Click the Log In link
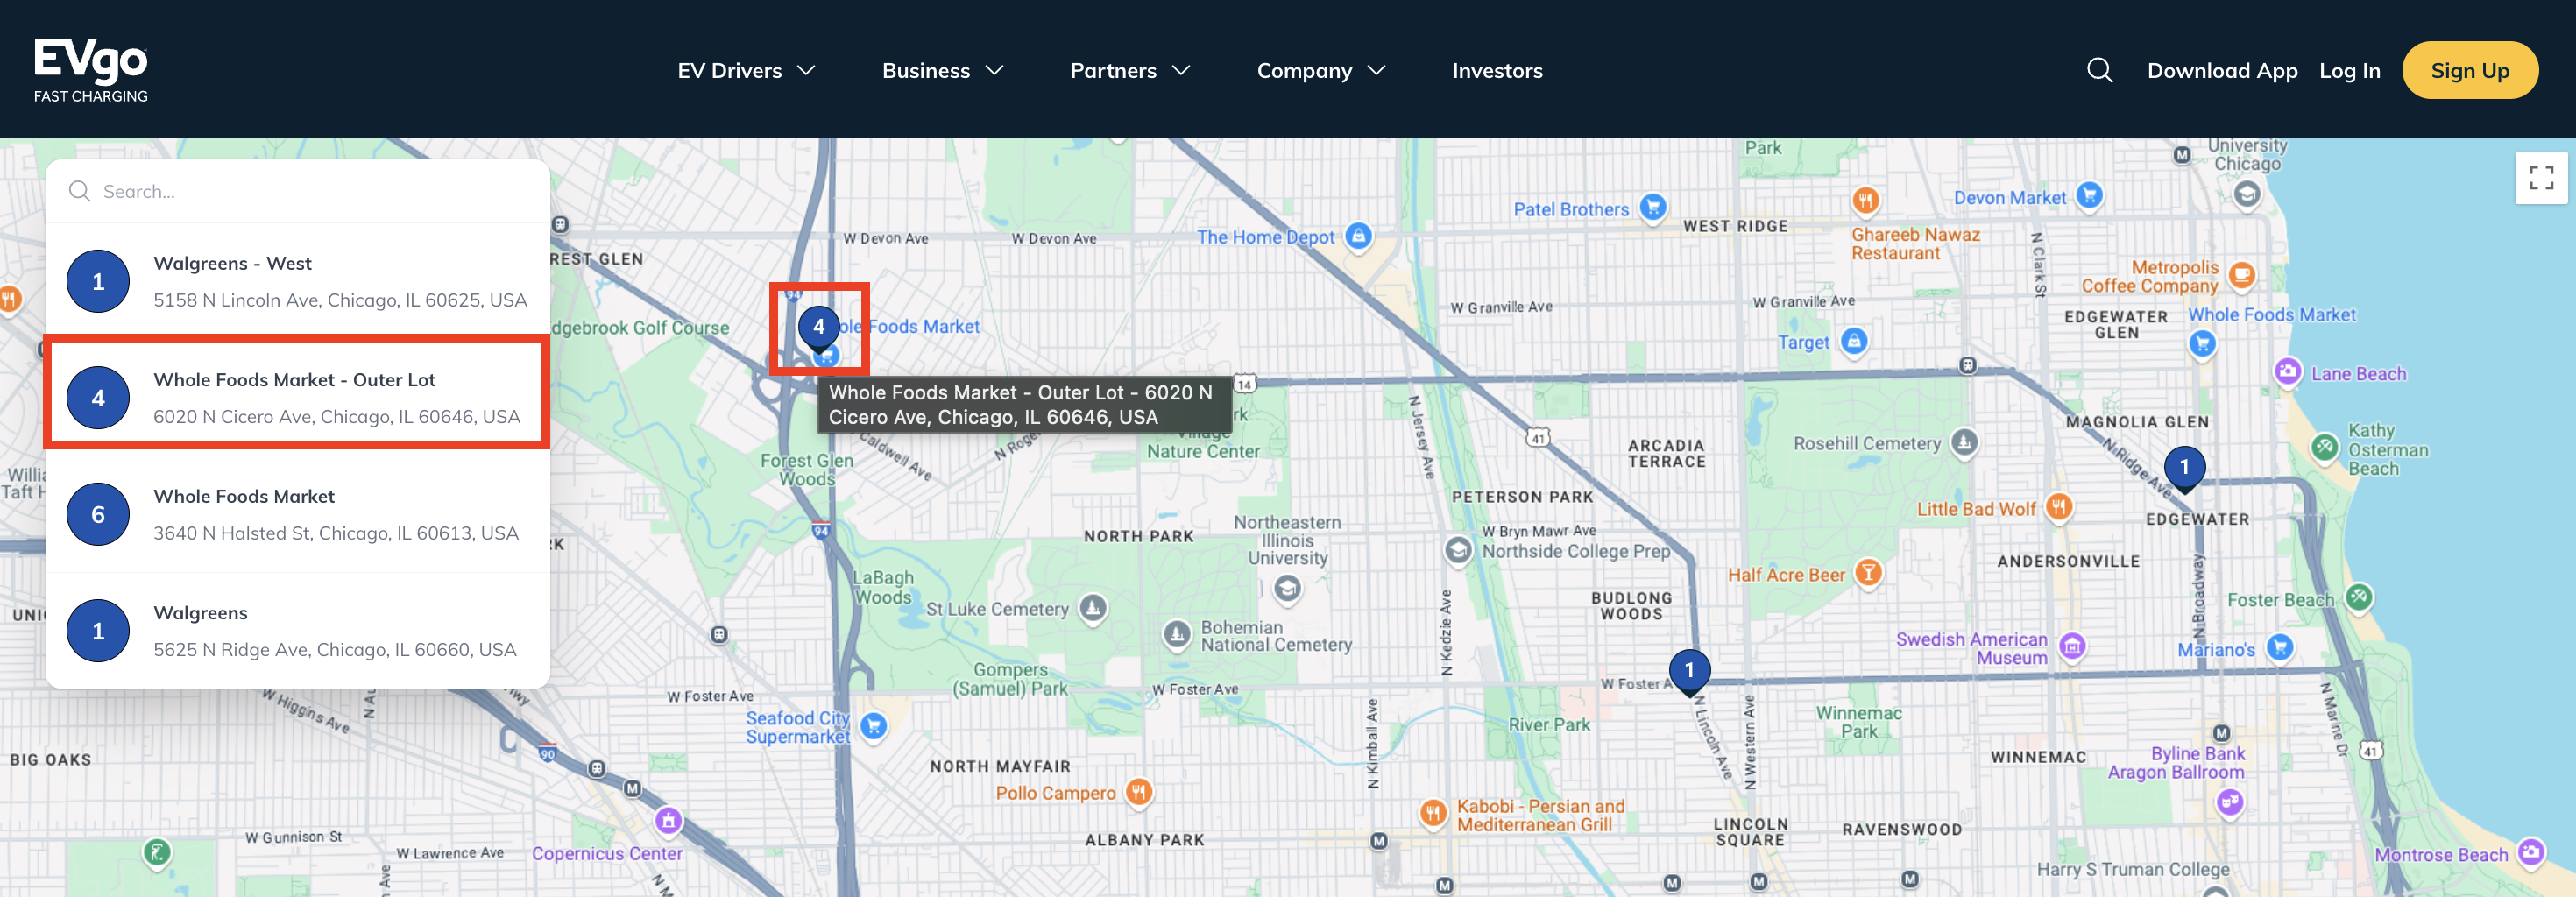 2349,70
